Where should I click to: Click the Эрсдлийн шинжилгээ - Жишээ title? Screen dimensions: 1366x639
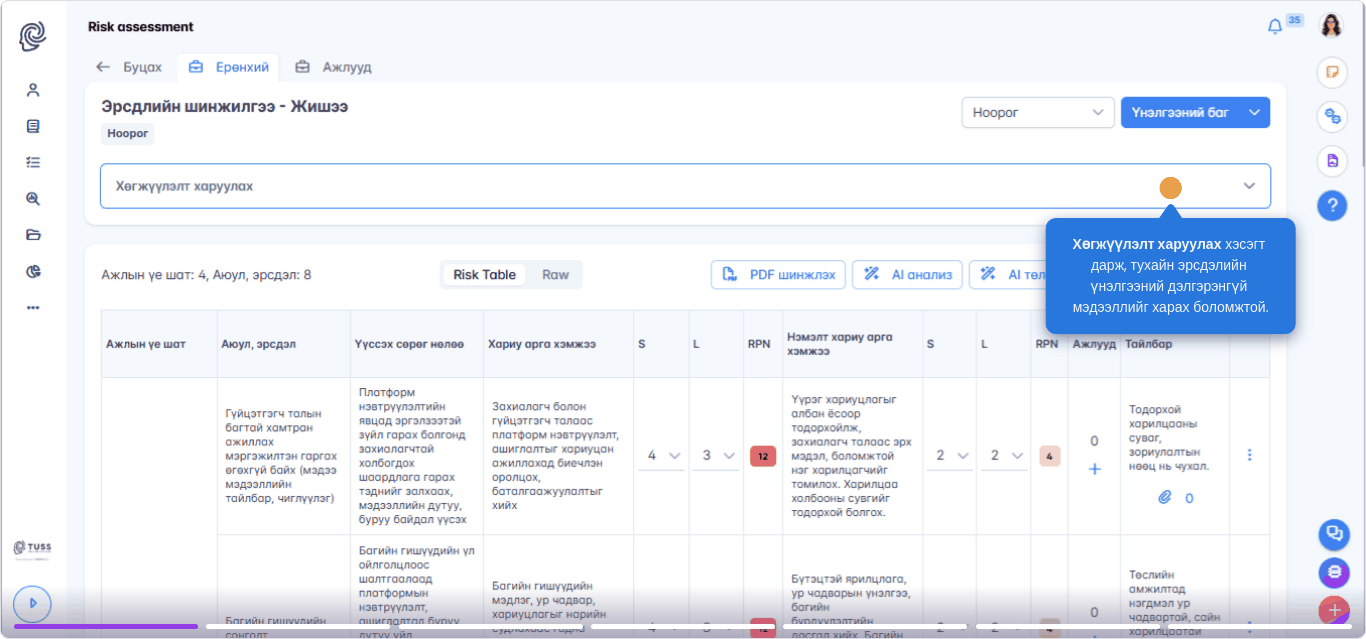[x=224, y=106]
